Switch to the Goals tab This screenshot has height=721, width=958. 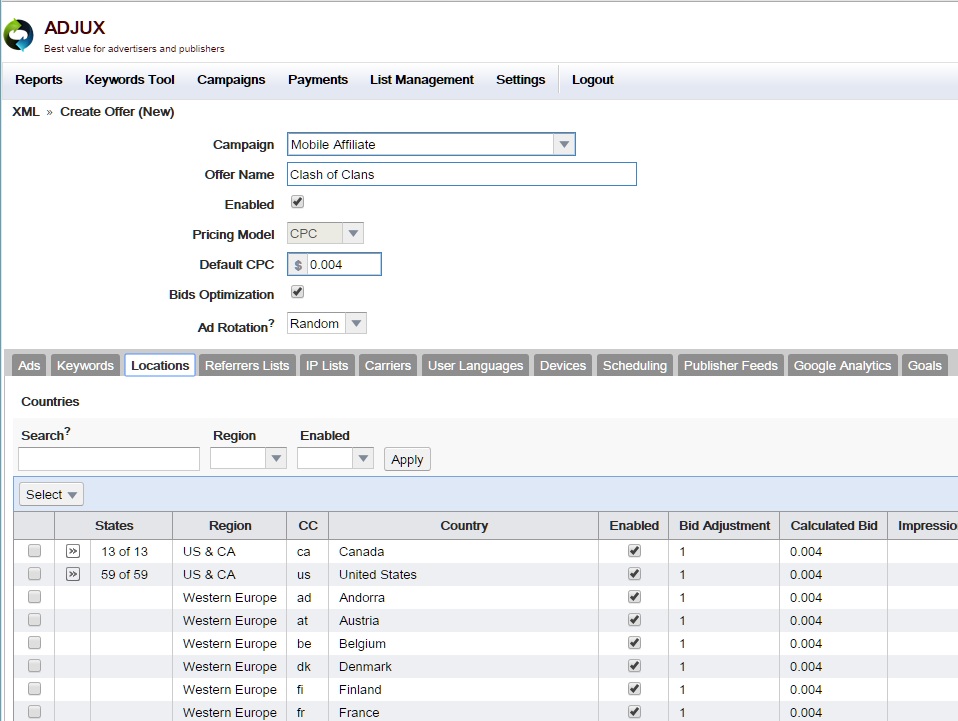pyautogui.click(x=924, y=365)
